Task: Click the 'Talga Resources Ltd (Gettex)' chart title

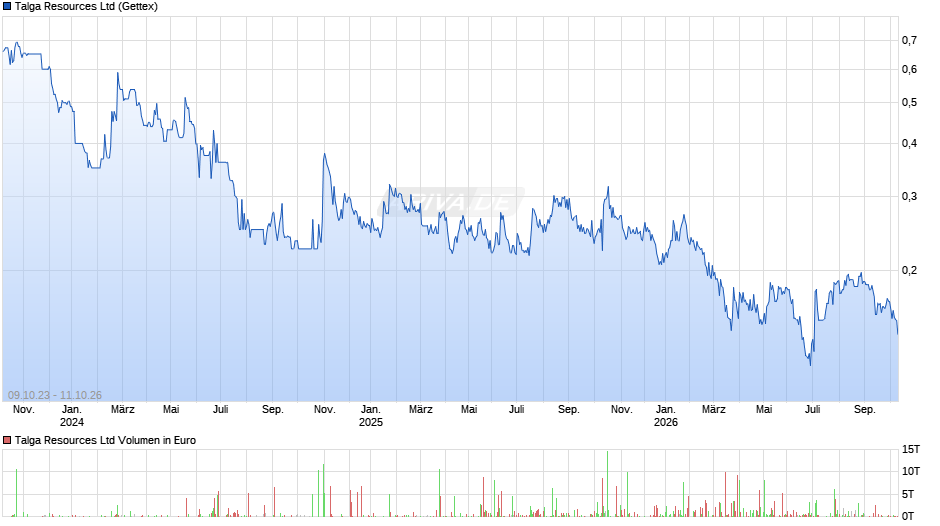Action: (x=86, y=7)
